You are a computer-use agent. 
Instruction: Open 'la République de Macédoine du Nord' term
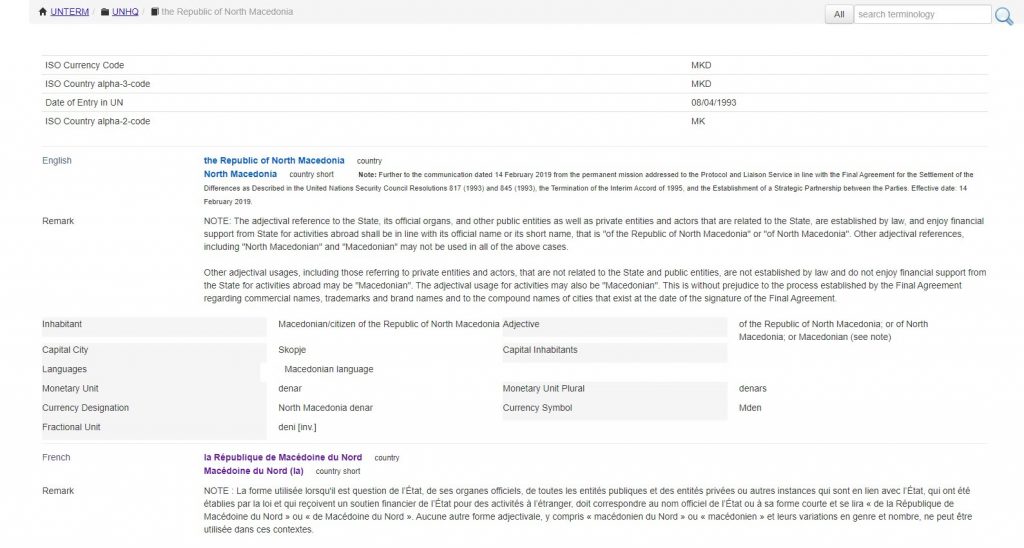click(x=283, y=457)
